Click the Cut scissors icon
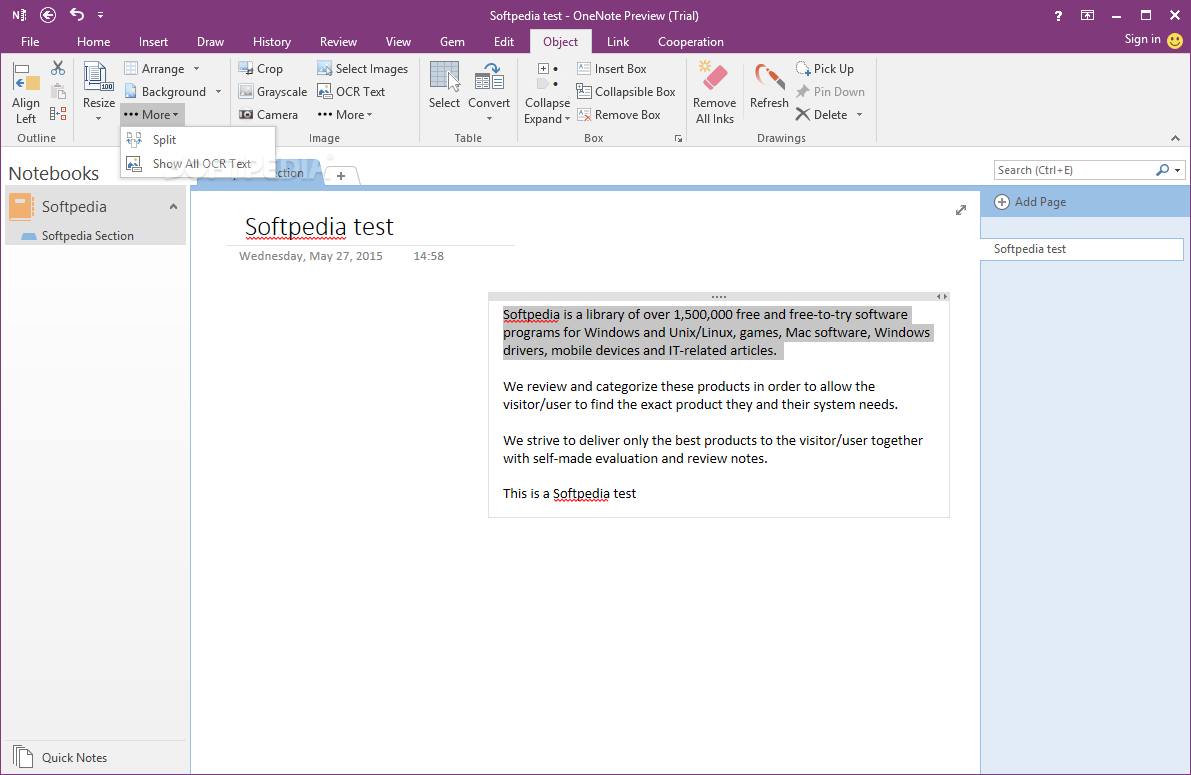This screenshot has width=1191, height=775. click(58, 68)
